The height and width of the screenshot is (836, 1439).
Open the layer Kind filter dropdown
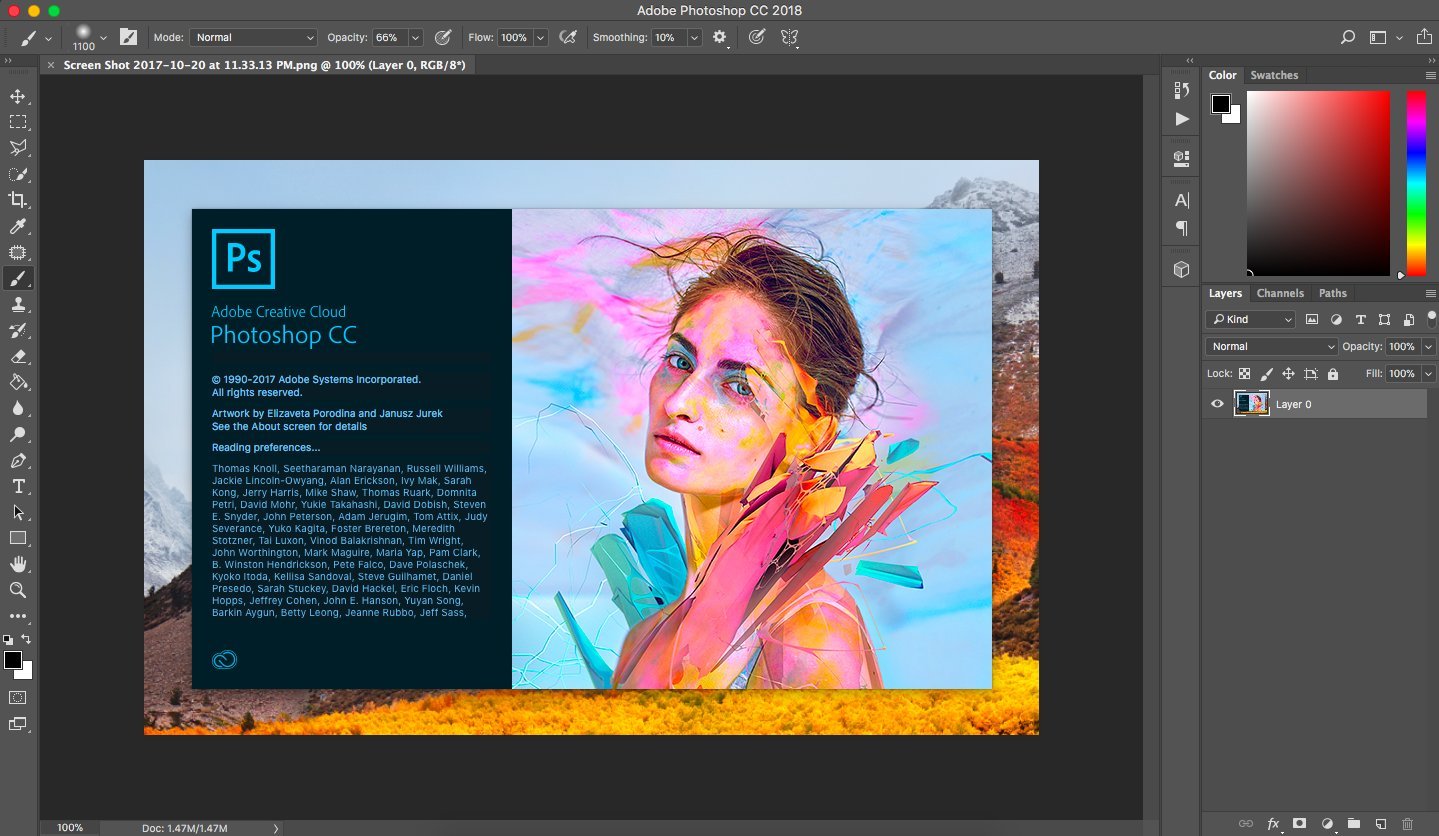pos(1251,319)
